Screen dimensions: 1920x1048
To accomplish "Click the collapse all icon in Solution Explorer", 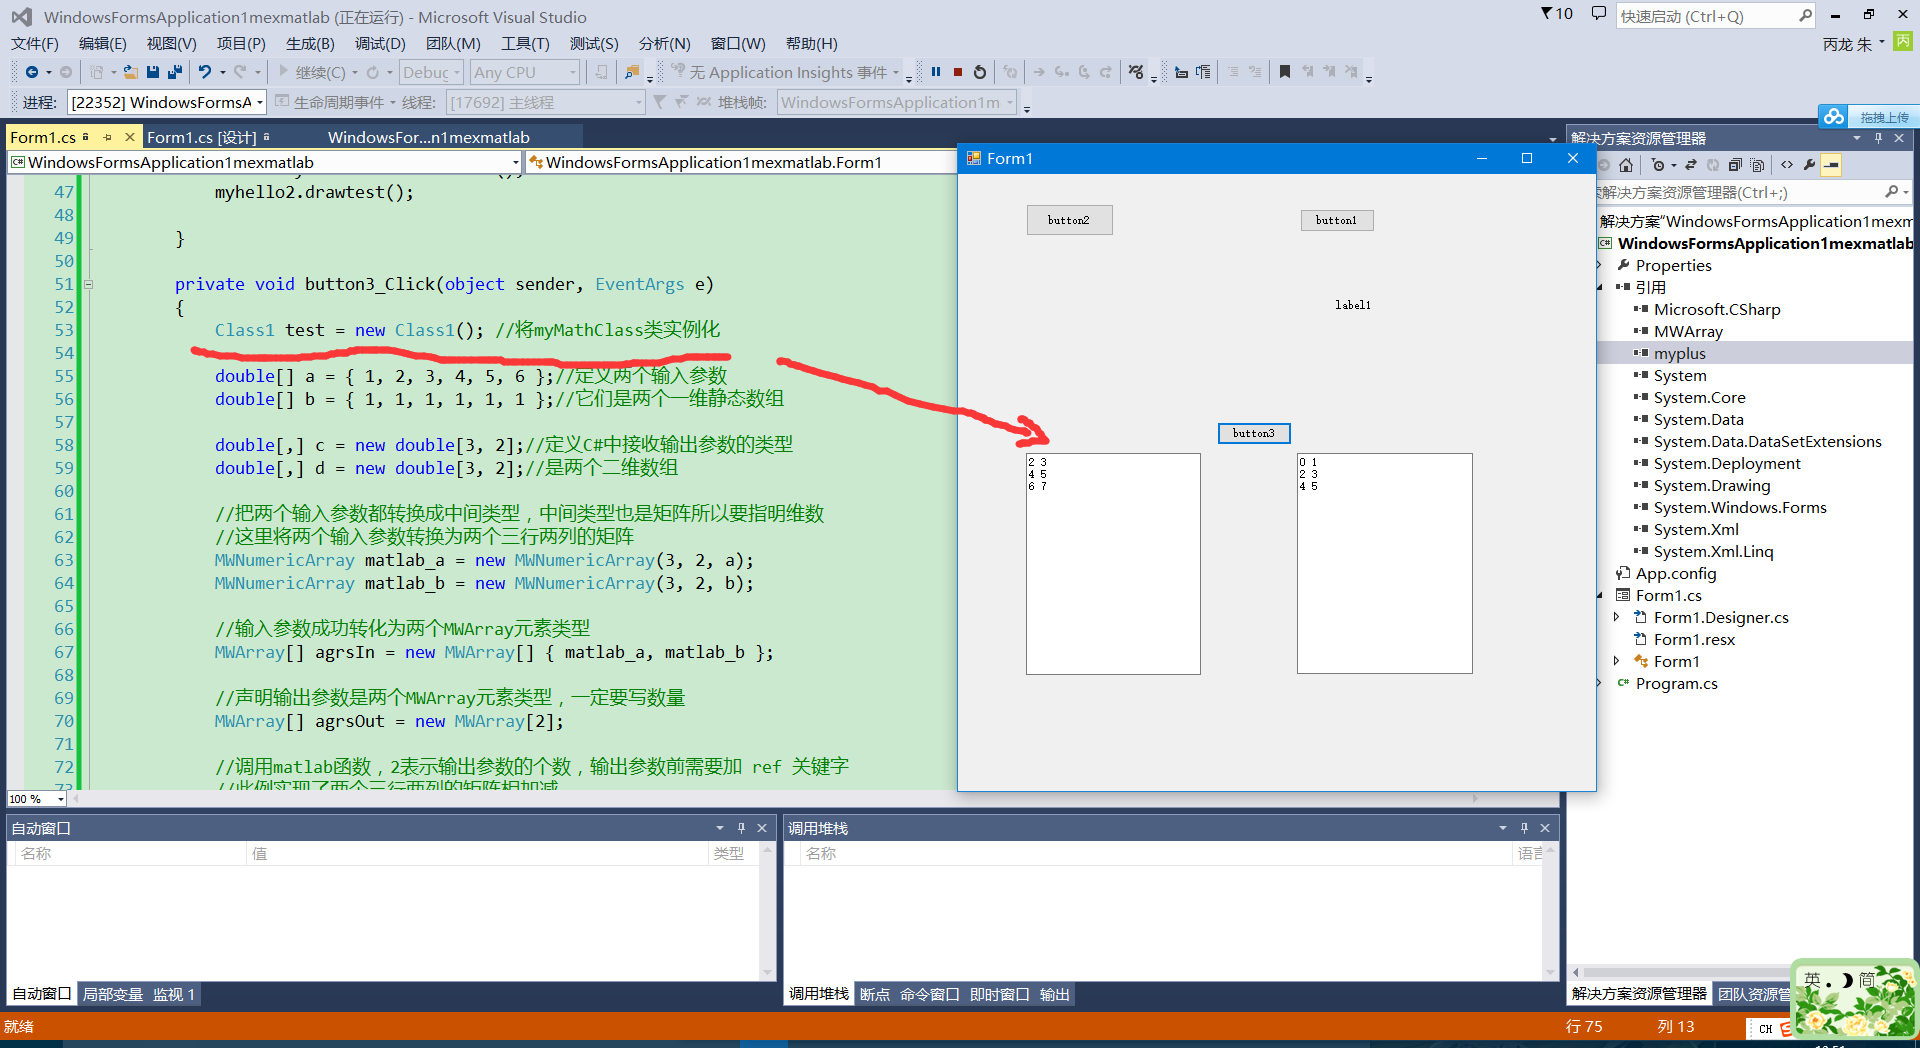I will [x=1735, y=165].
